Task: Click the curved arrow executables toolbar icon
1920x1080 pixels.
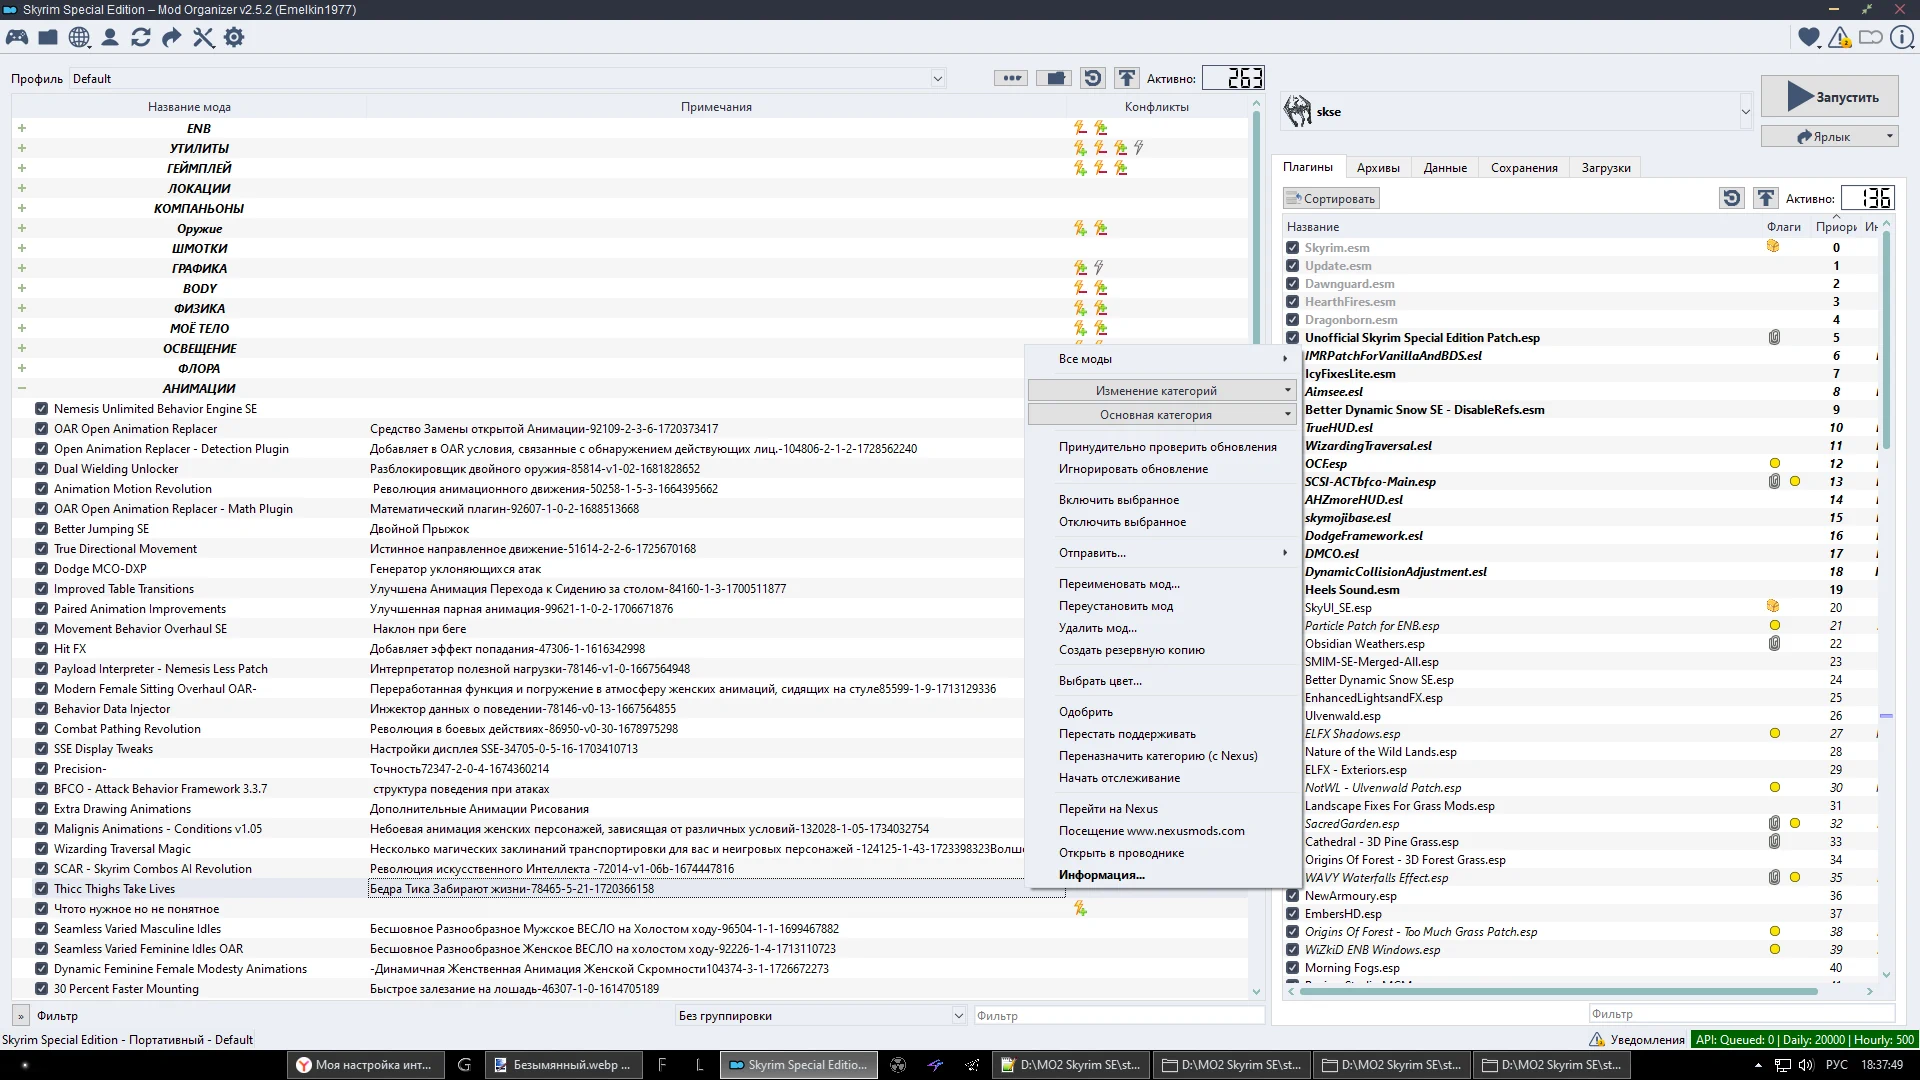Action: click(x=172, y=37)
